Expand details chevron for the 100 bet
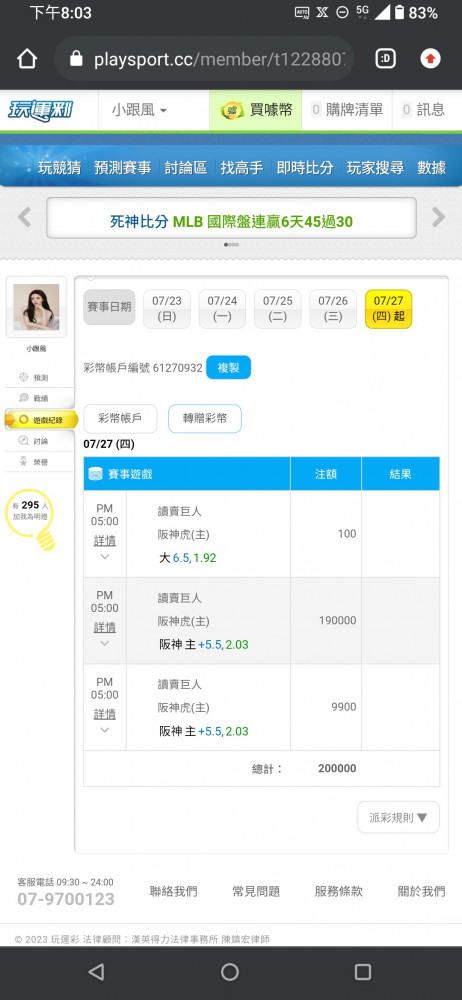 coord(105,557)
